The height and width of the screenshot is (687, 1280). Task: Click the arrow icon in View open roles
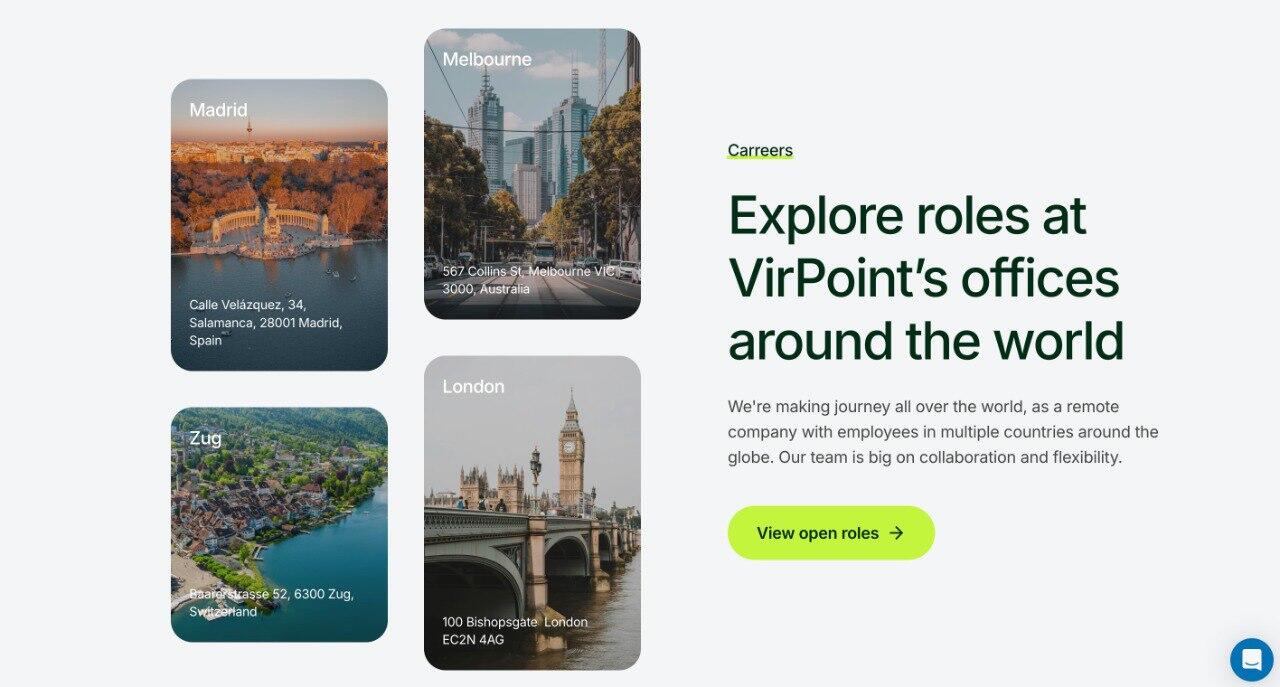click(x=896, y=533)
